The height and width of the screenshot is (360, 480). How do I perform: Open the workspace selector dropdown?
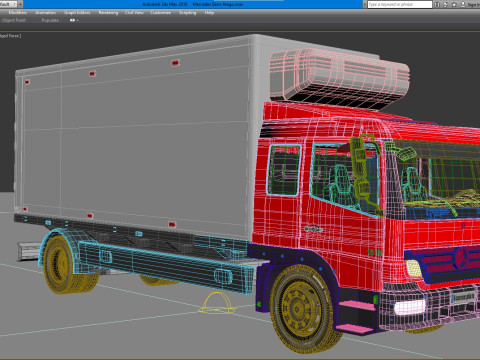[x=8, y=4]
